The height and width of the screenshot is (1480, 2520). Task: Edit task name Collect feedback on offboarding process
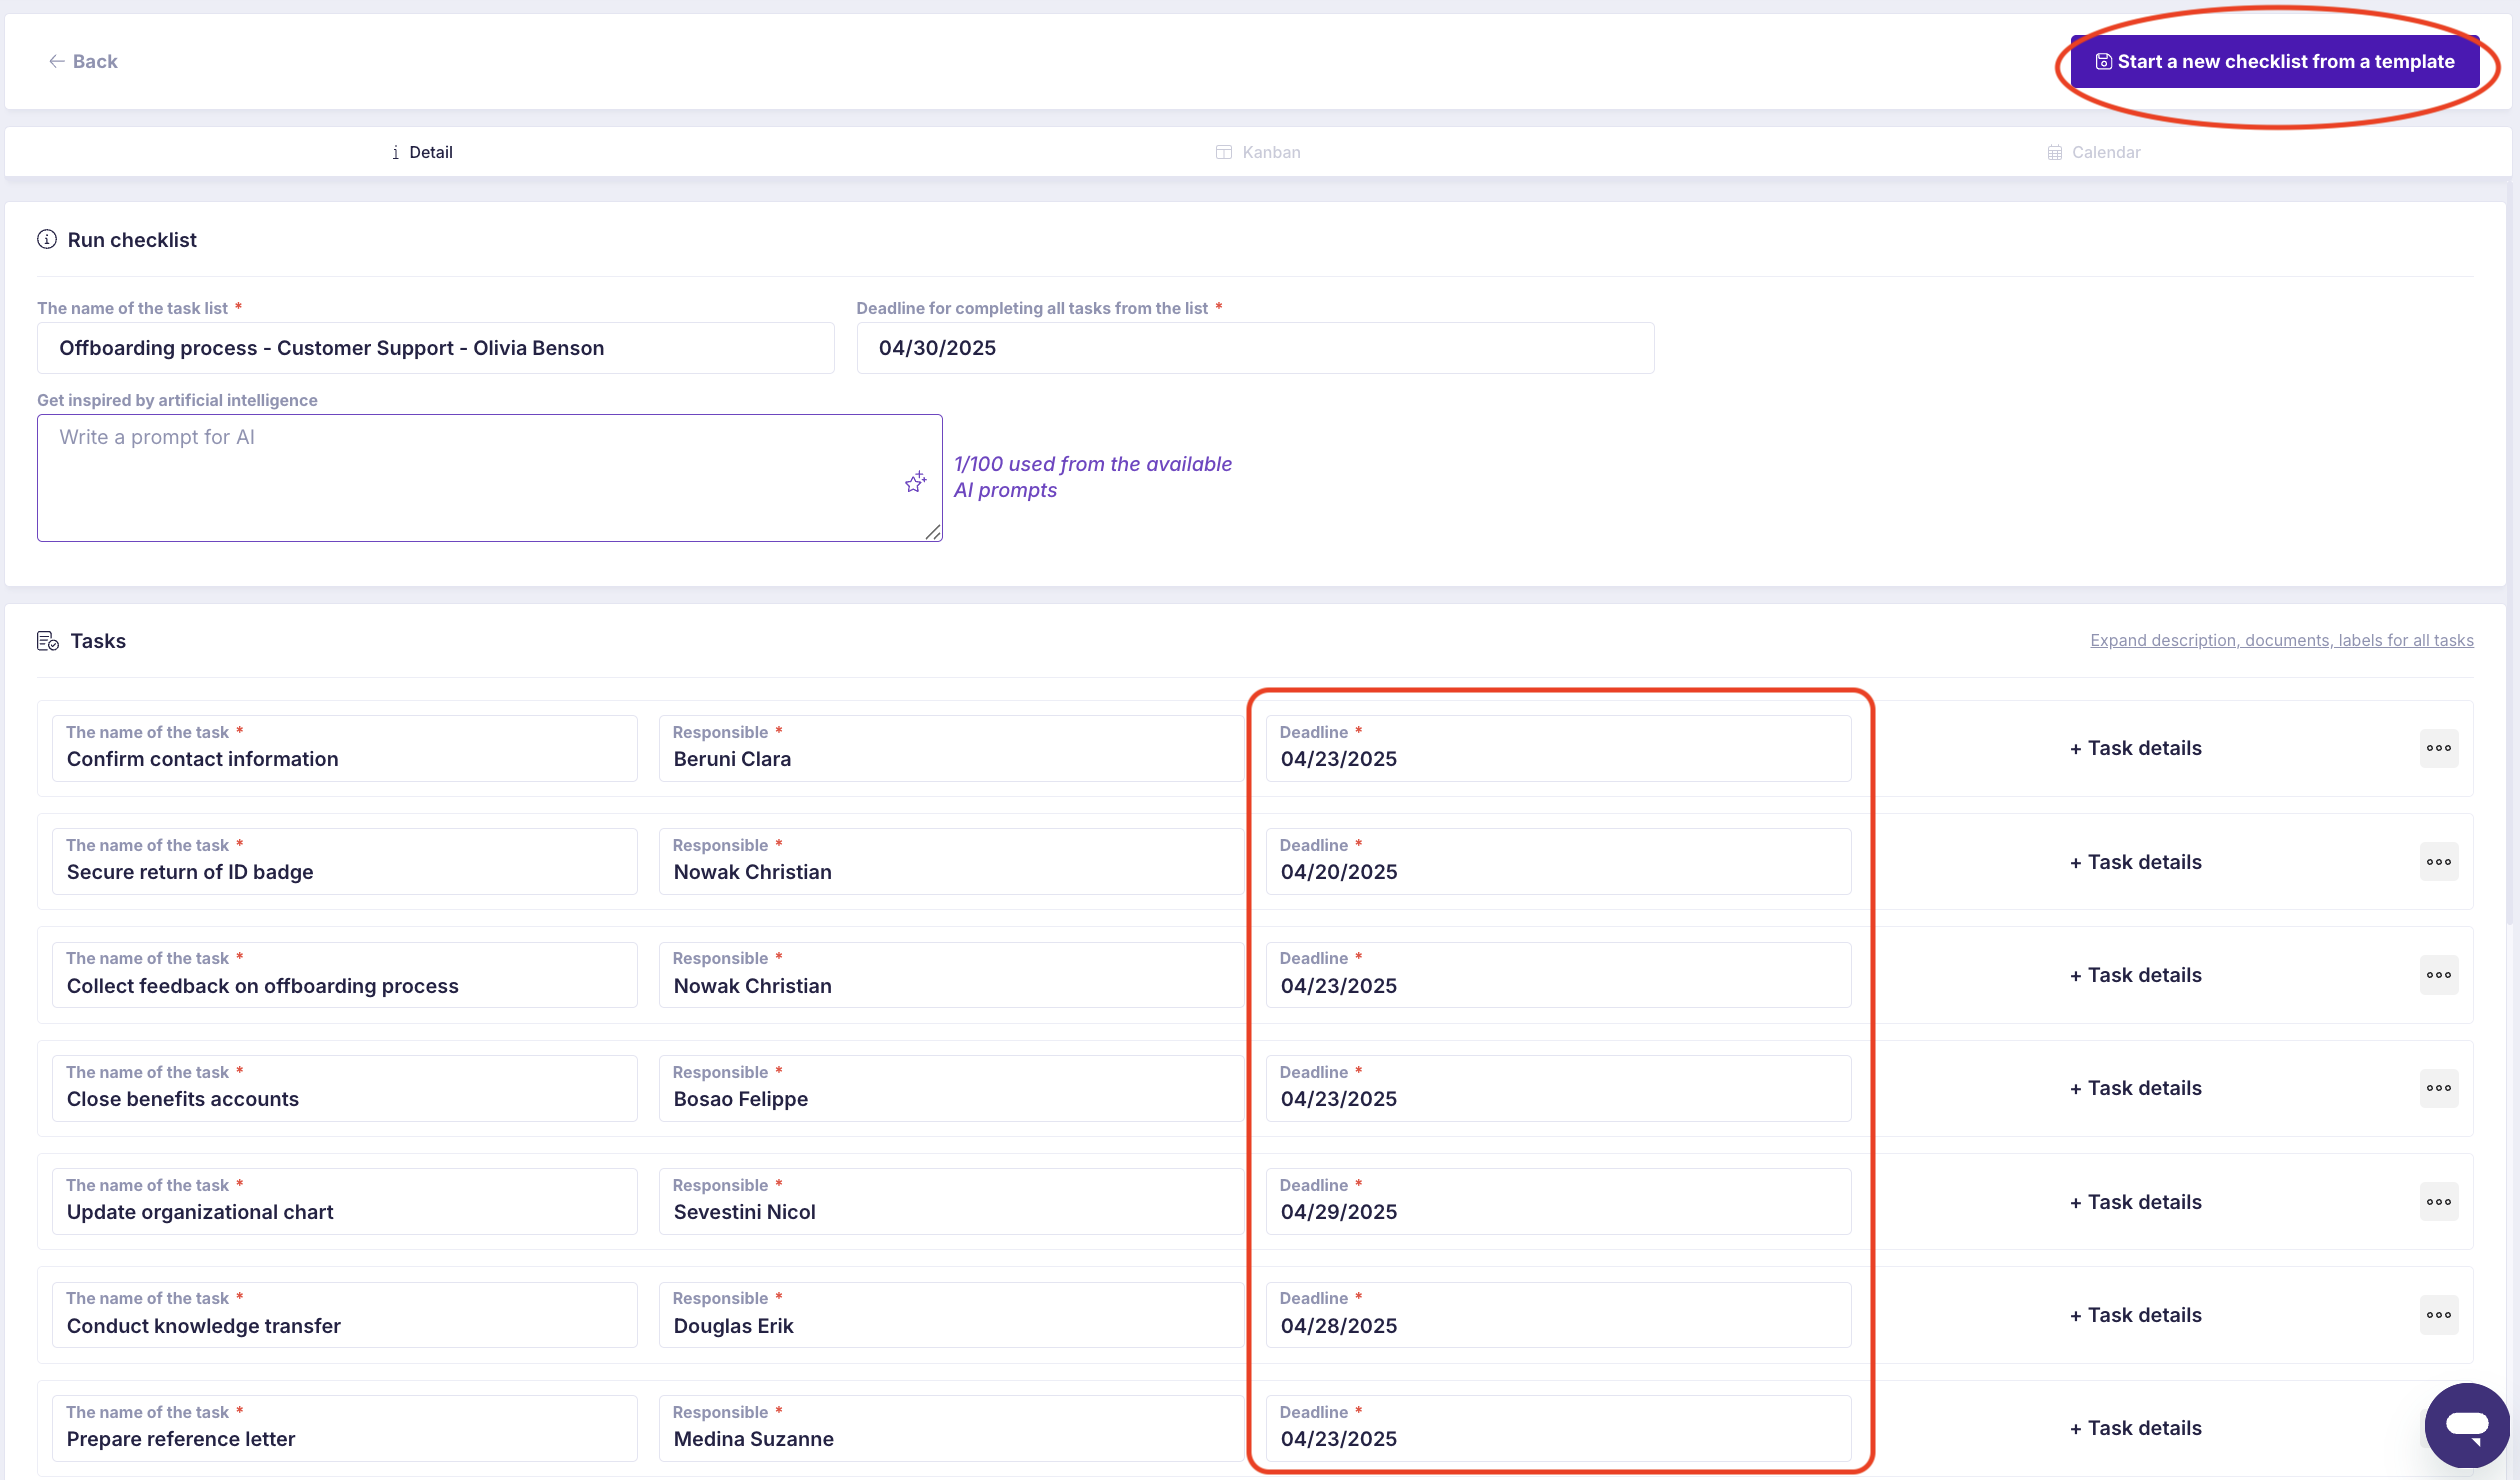click(x=345, y=975)
